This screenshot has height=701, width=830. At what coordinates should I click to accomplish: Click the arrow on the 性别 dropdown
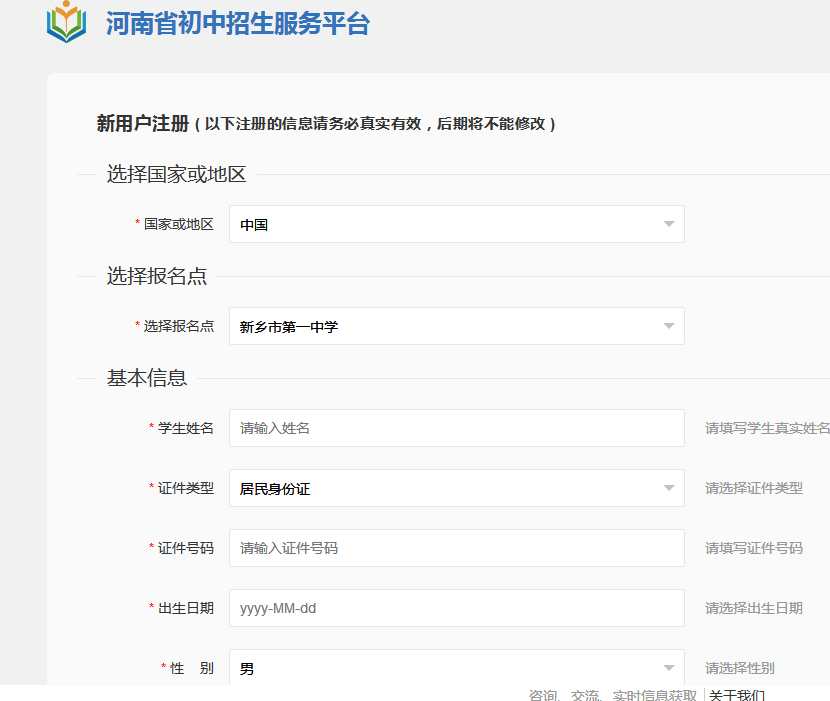[669, 667]
